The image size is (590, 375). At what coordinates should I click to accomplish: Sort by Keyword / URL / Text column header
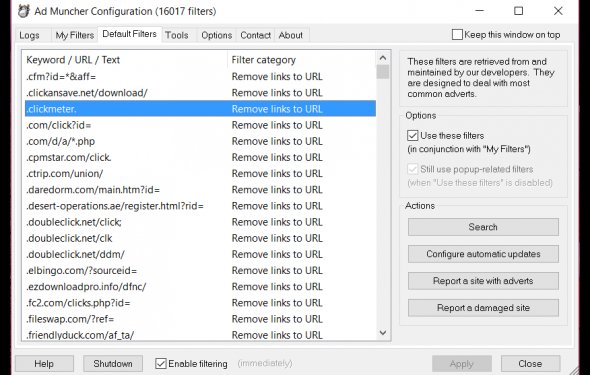[125, 60]
